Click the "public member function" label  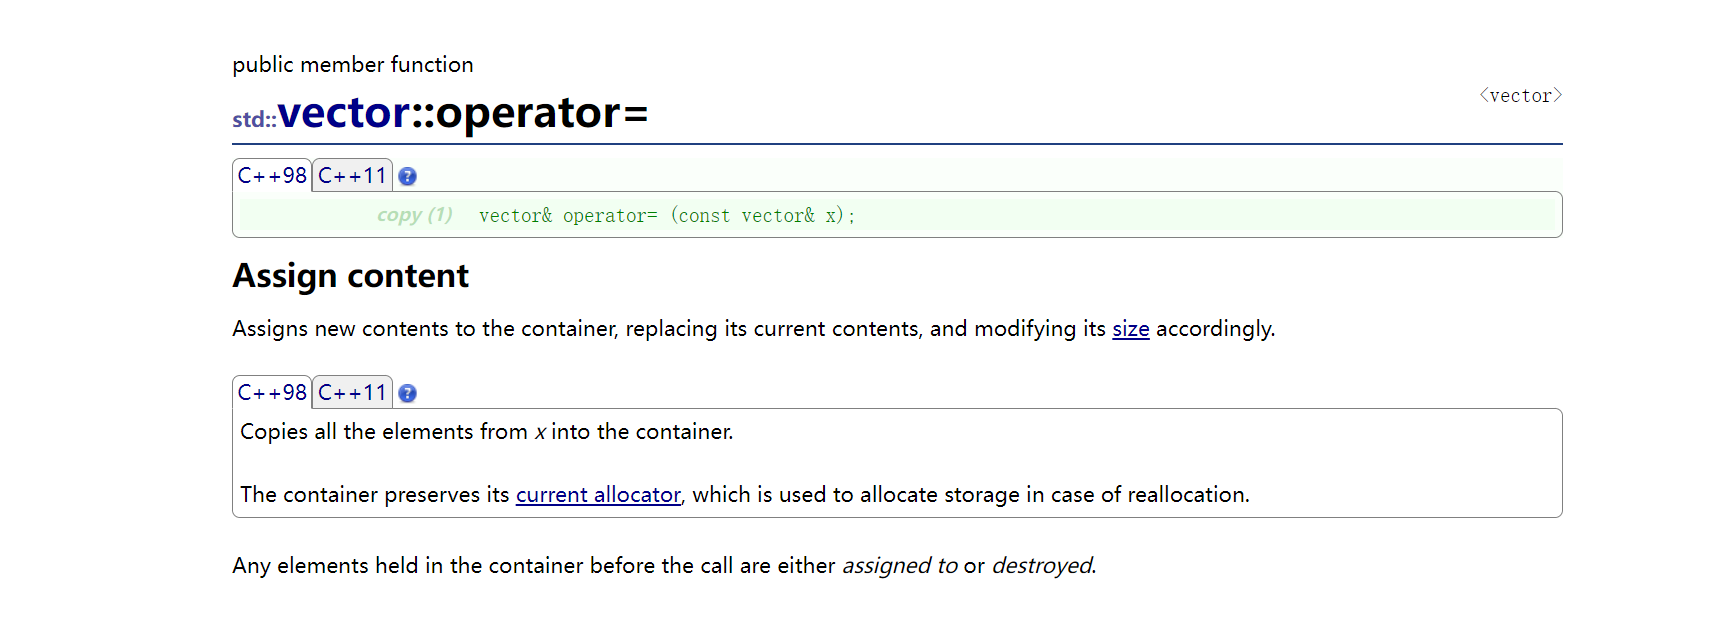[x=352, y=65]
